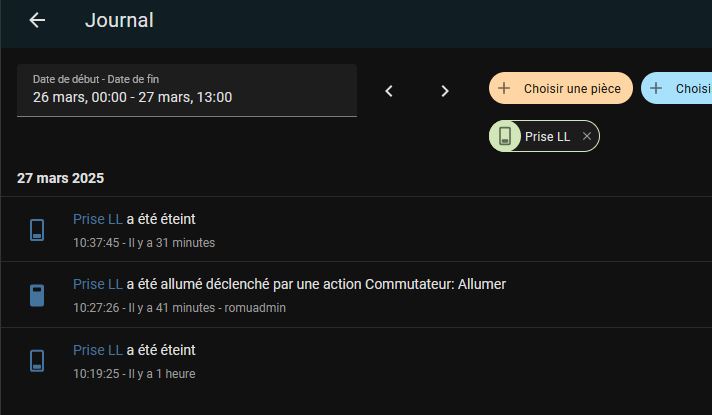This screenshot has width=712, height=415.
Task: Click filled plug icon of 10:27:26 entry
Action: point(37,295)
